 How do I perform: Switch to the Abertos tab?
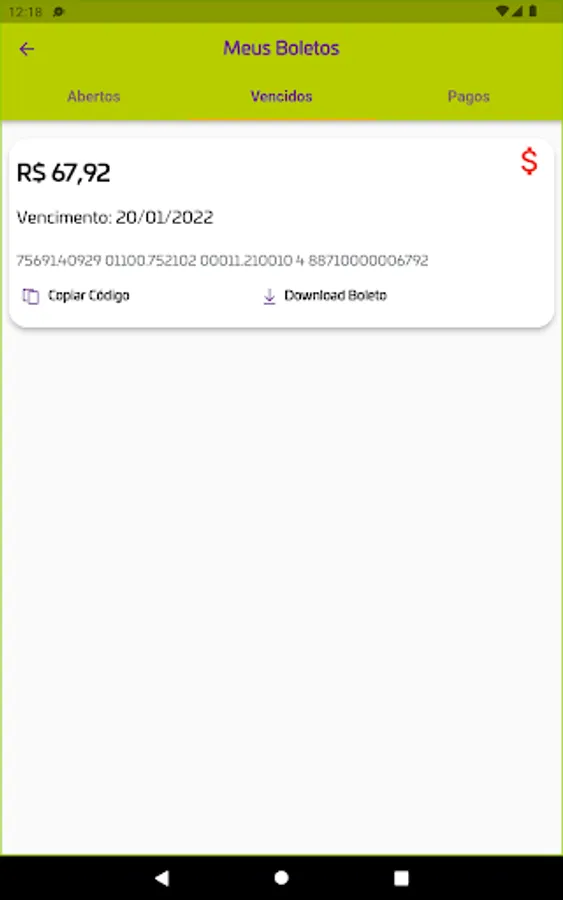94,96
